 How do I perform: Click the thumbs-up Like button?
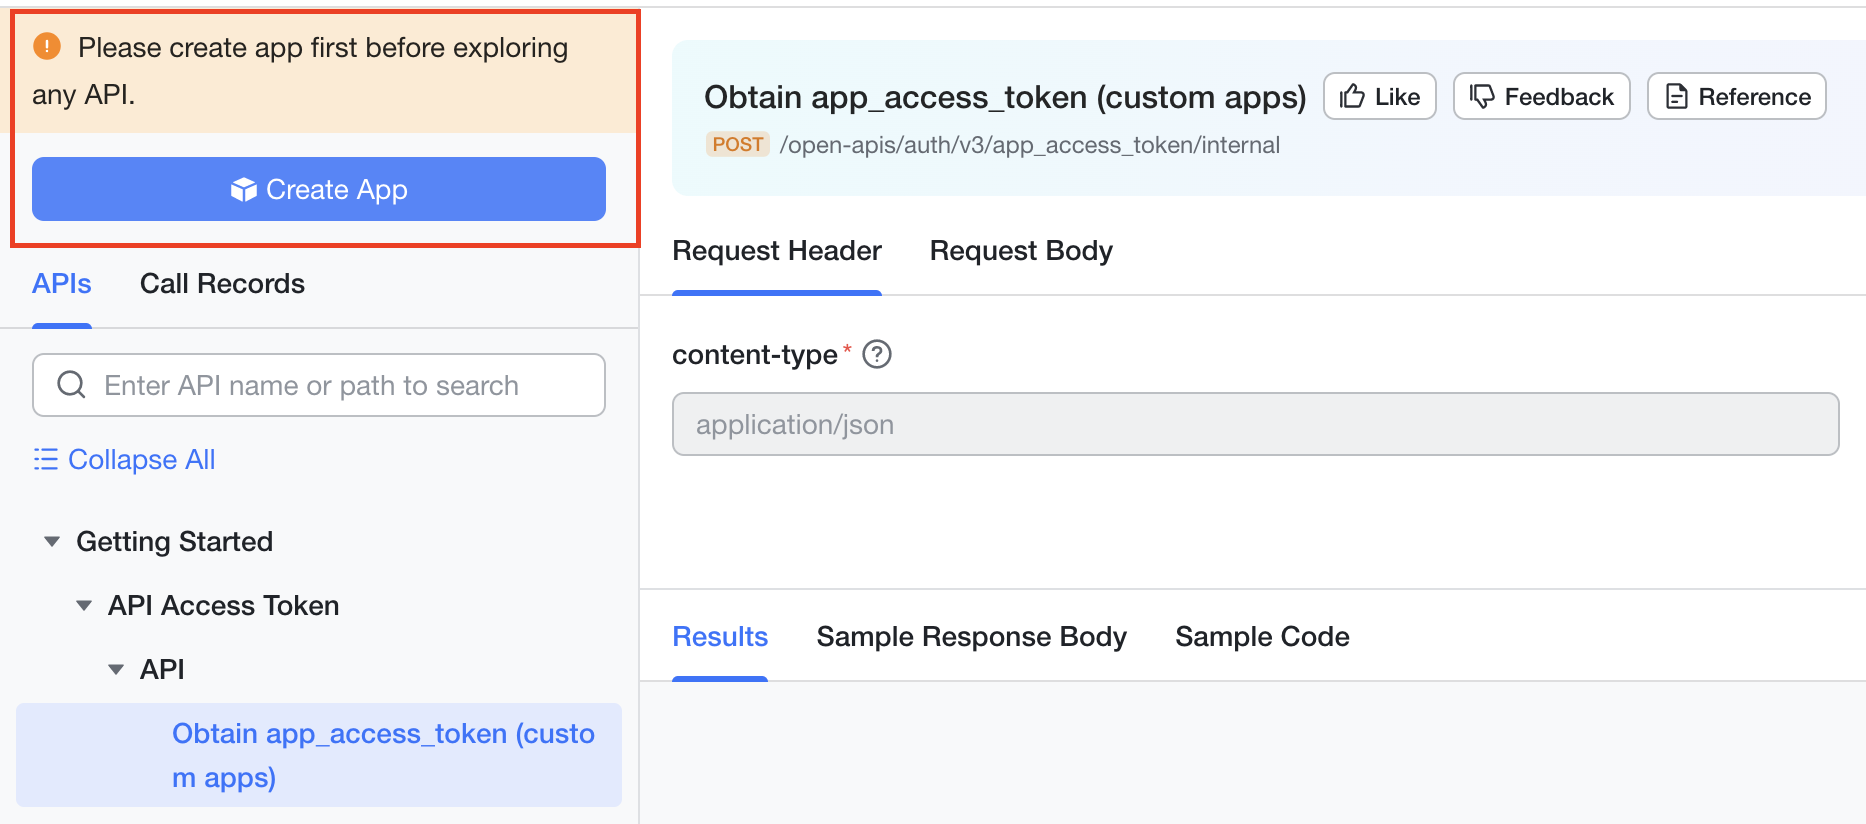pyautogui.click(x=1379, y=97)
